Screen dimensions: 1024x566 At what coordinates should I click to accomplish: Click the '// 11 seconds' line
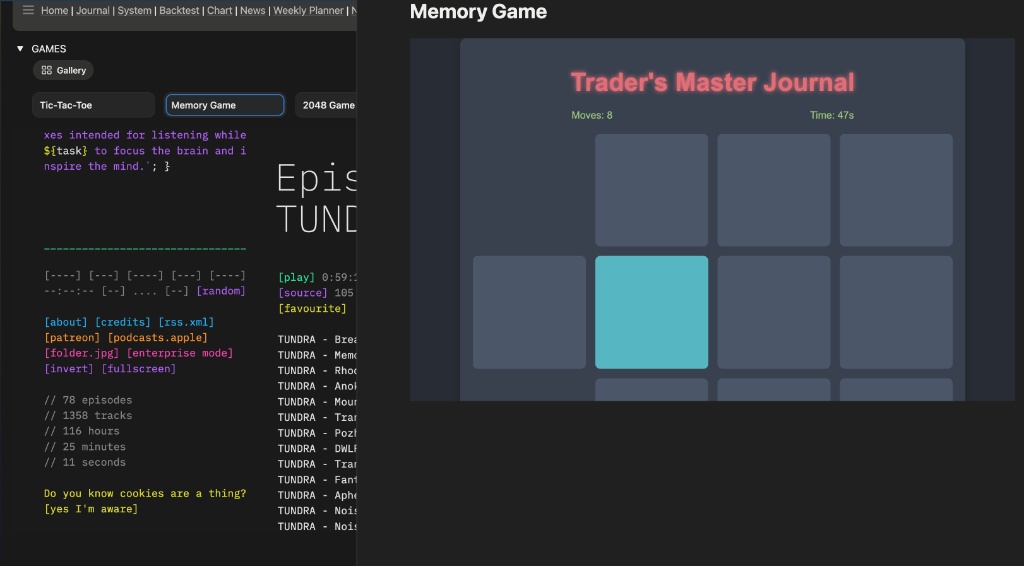(x=85, y=463)
